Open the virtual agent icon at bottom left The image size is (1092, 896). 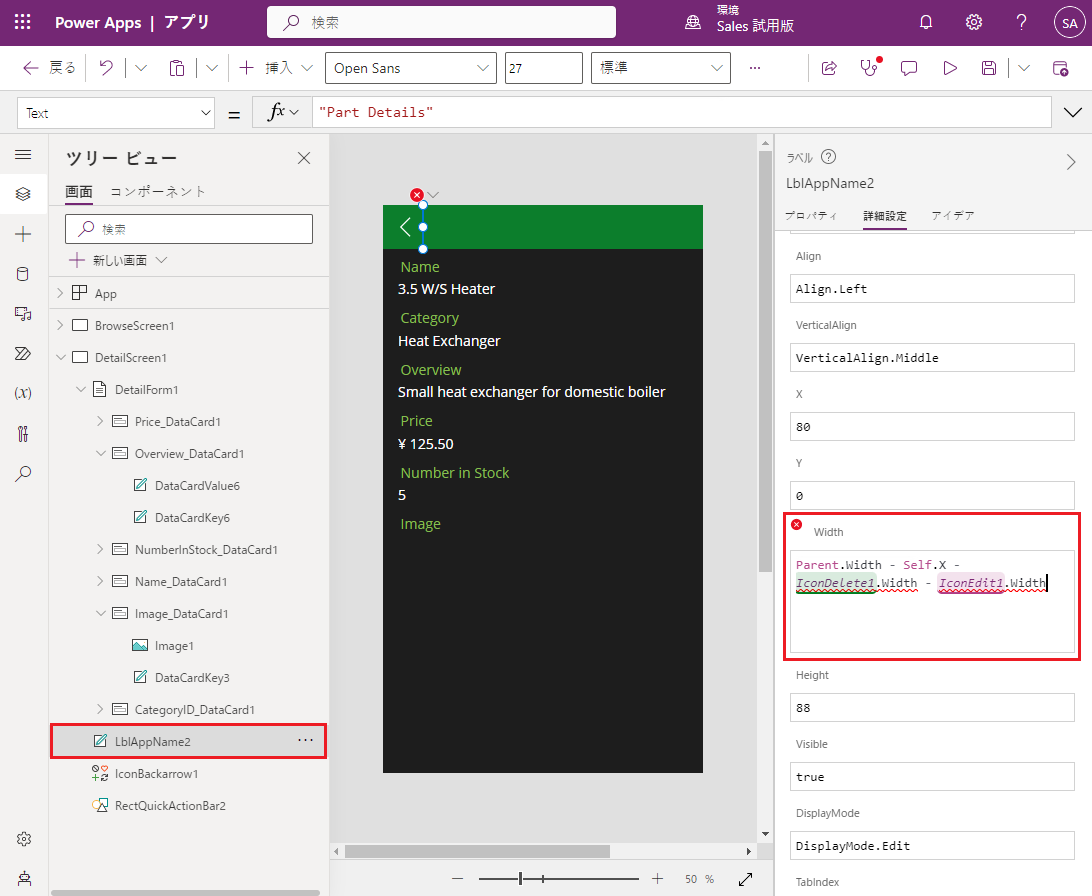(x=24, y=878)
